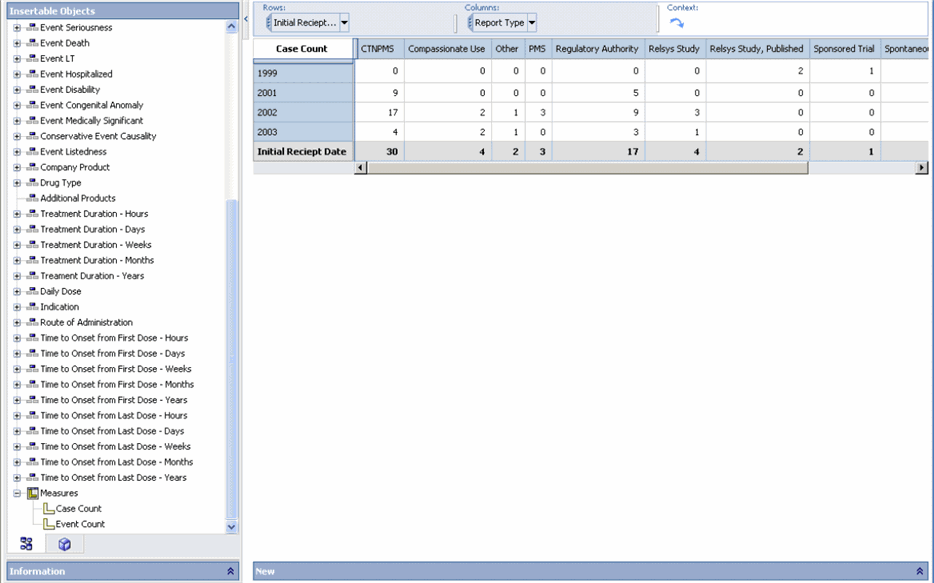Collapse the Information panel chevron
The height and width of the screenshot is (583, 934).
click(x=231, y=571)
